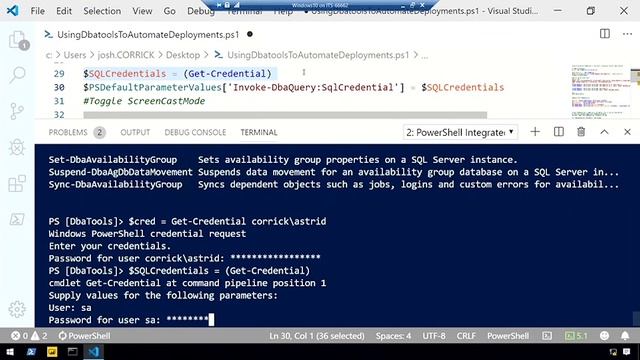Click the terminal vertical scrollbar

(x=636, y=318)
